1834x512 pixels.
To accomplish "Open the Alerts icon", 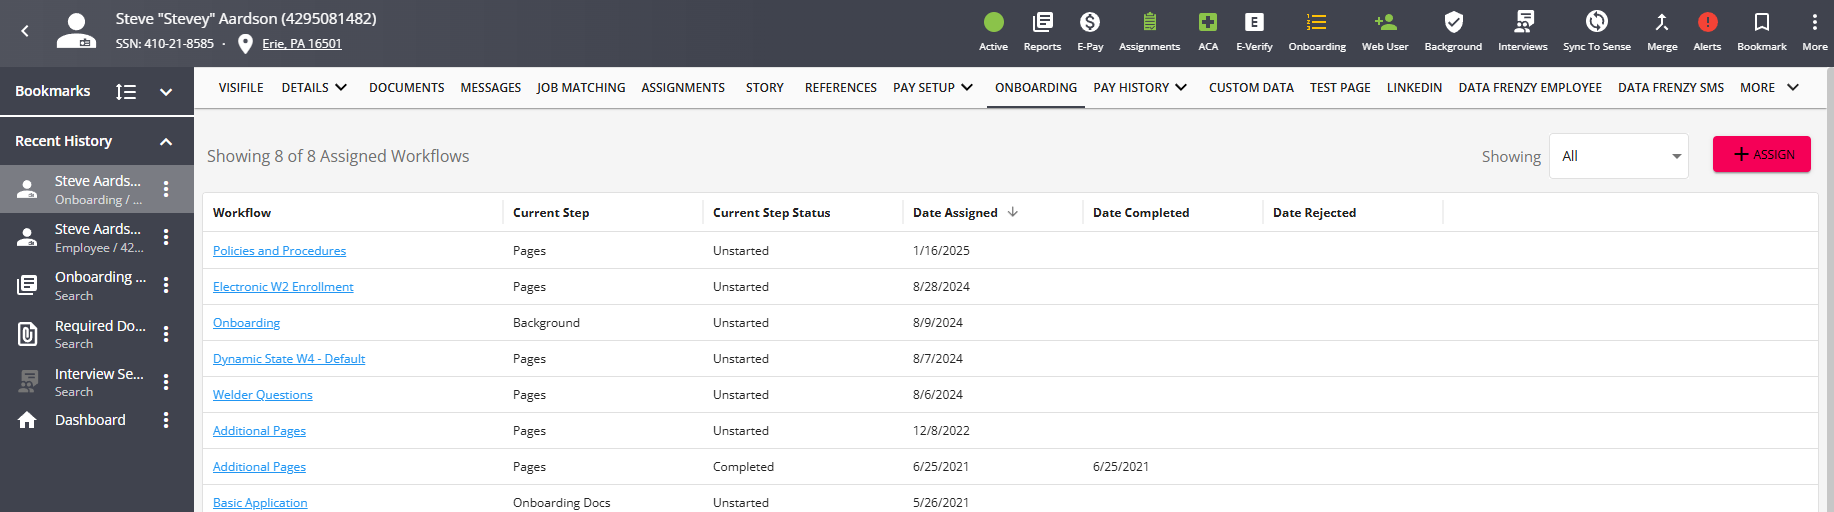I will (x=1707, y=23).
